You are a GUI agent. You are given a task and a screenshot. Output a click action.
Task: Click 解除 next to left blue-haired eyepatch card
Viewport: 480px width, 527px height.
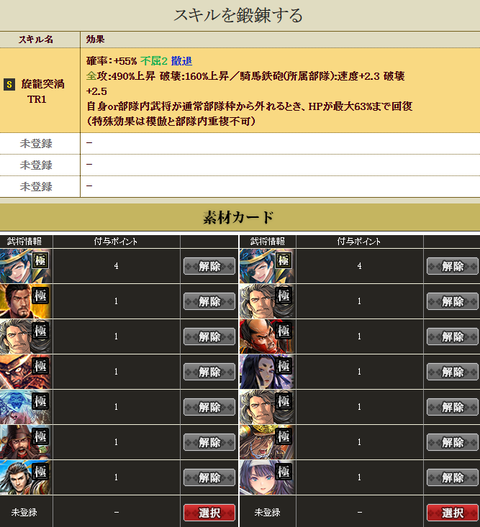209,266
